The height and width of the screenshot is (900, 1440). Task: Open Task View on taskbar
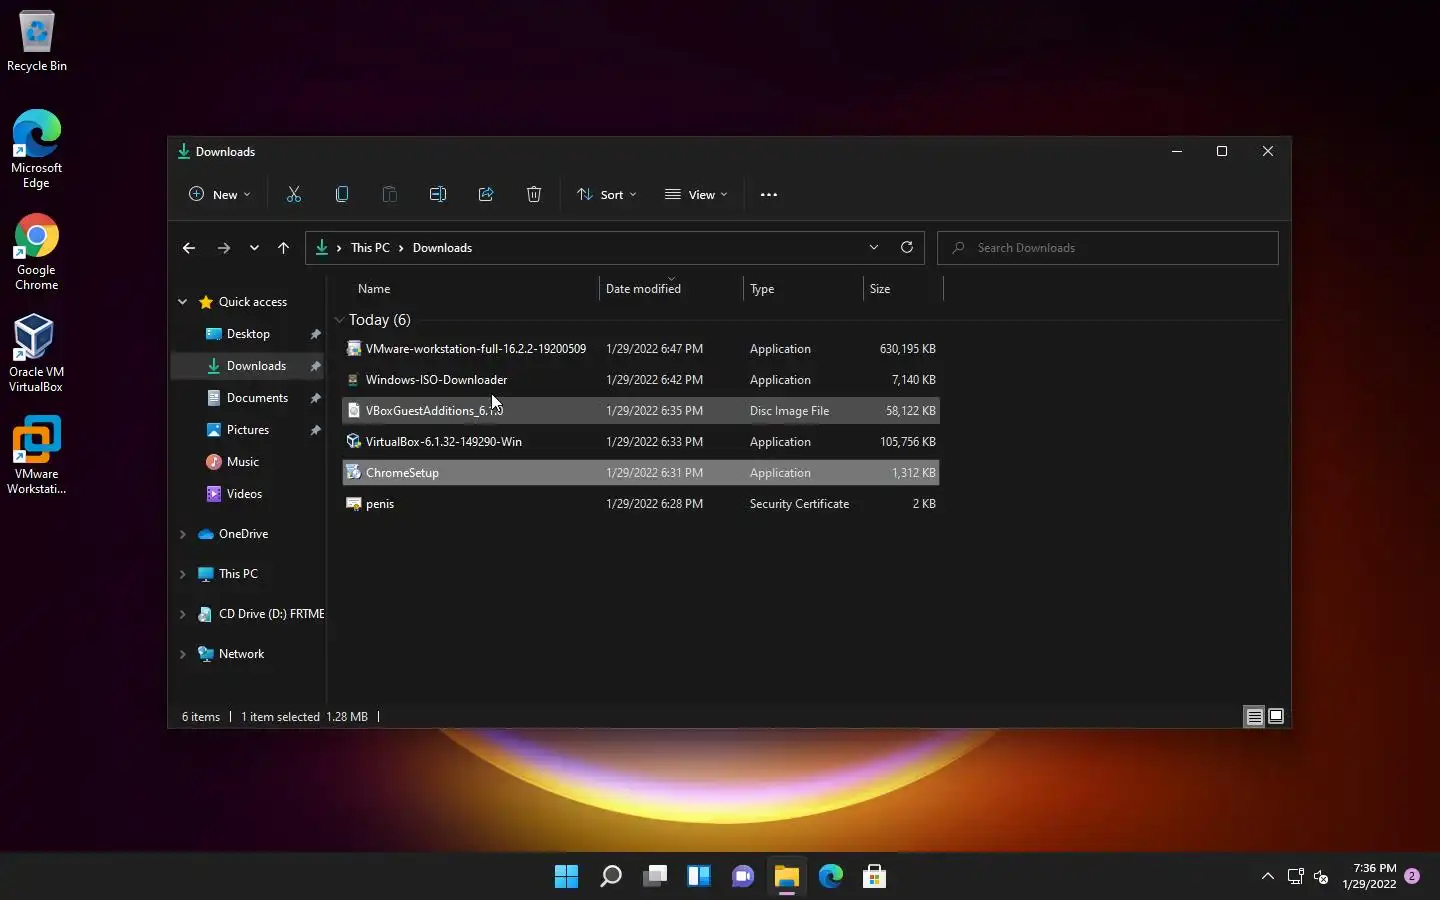[654, 876]
